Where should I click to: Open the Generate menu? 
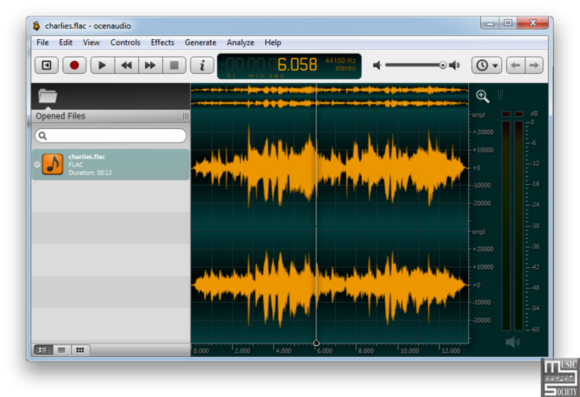click(x=200, y=43)
